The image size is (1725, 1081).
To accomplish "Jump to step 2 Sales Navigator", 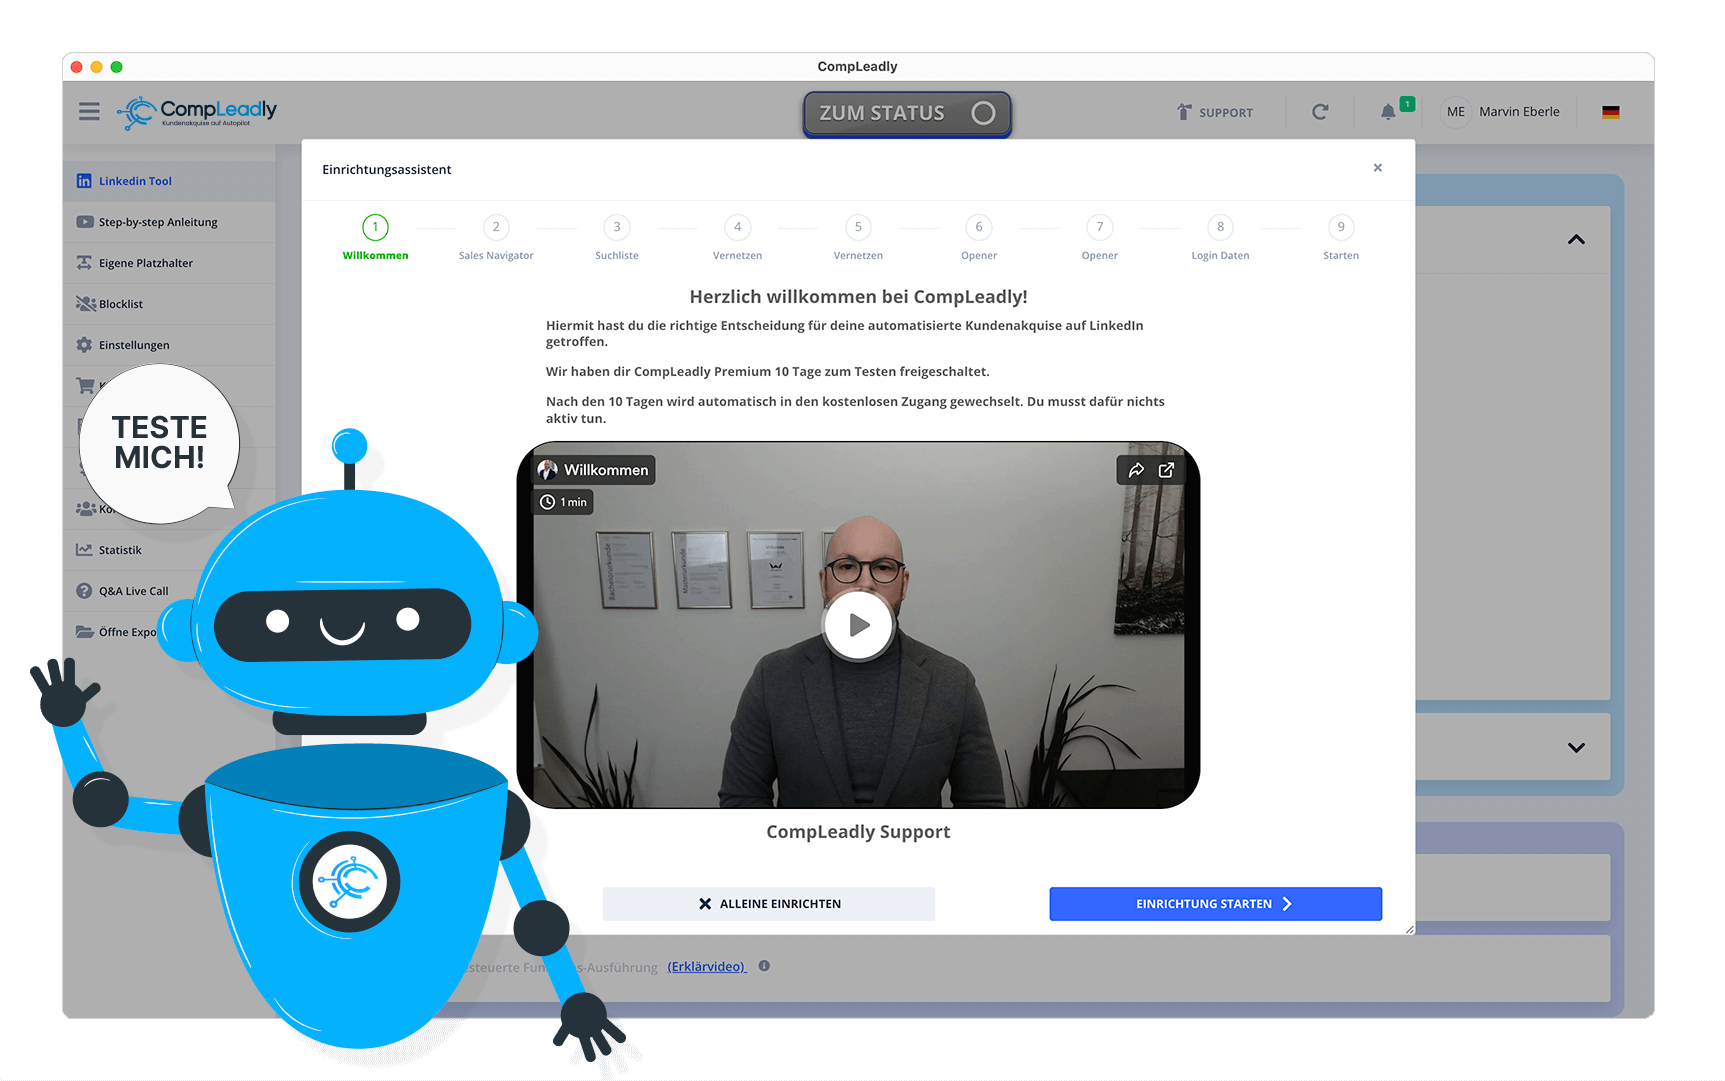I will click(x=496, y=228).
